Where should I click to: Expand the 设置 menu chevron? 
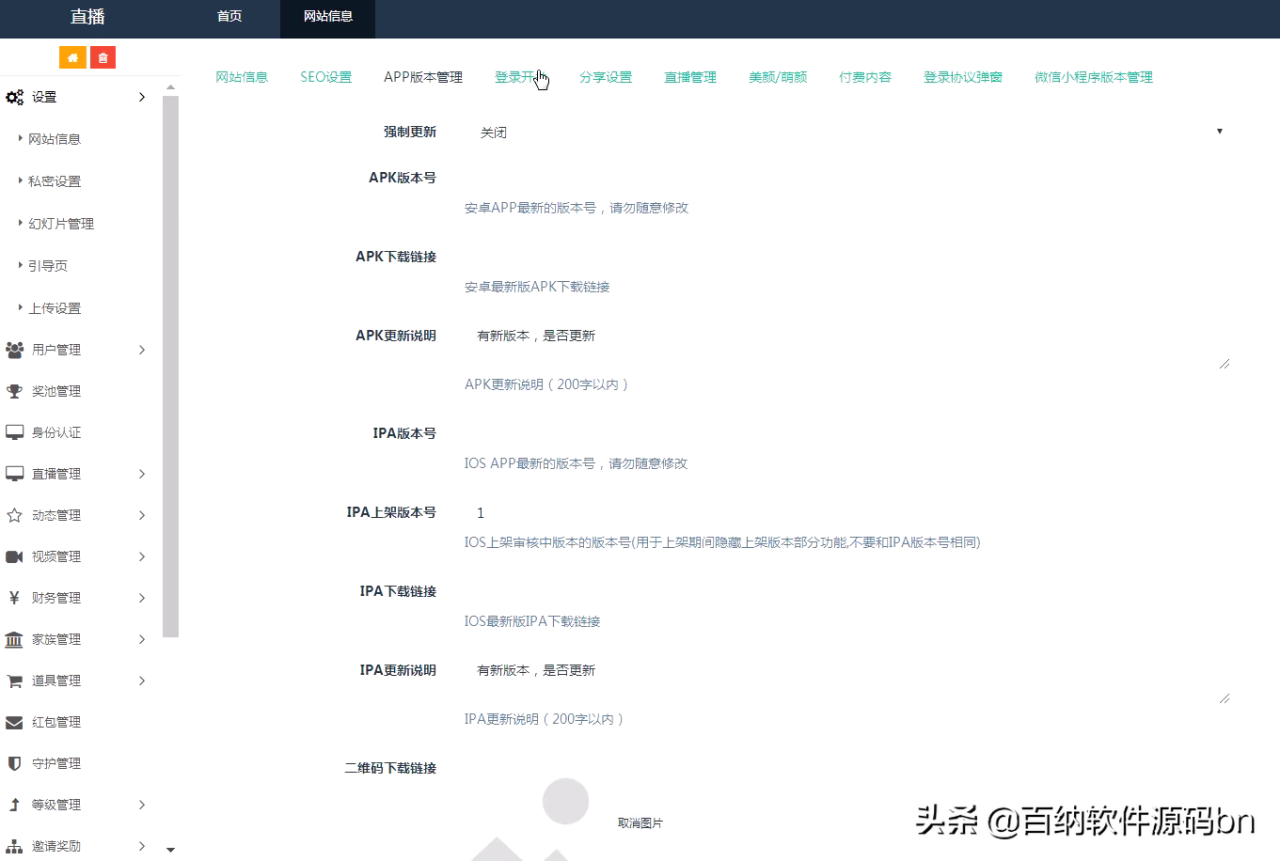click(142, 97)
